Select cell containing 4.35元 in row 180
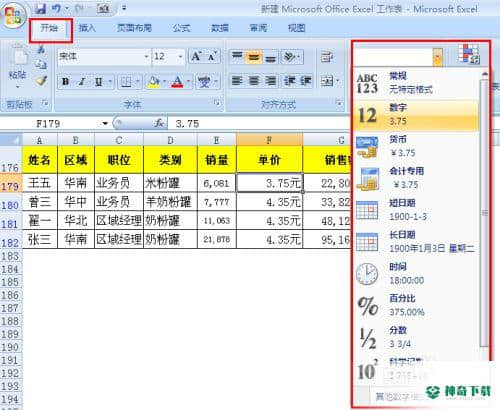 tap(269, 202)
